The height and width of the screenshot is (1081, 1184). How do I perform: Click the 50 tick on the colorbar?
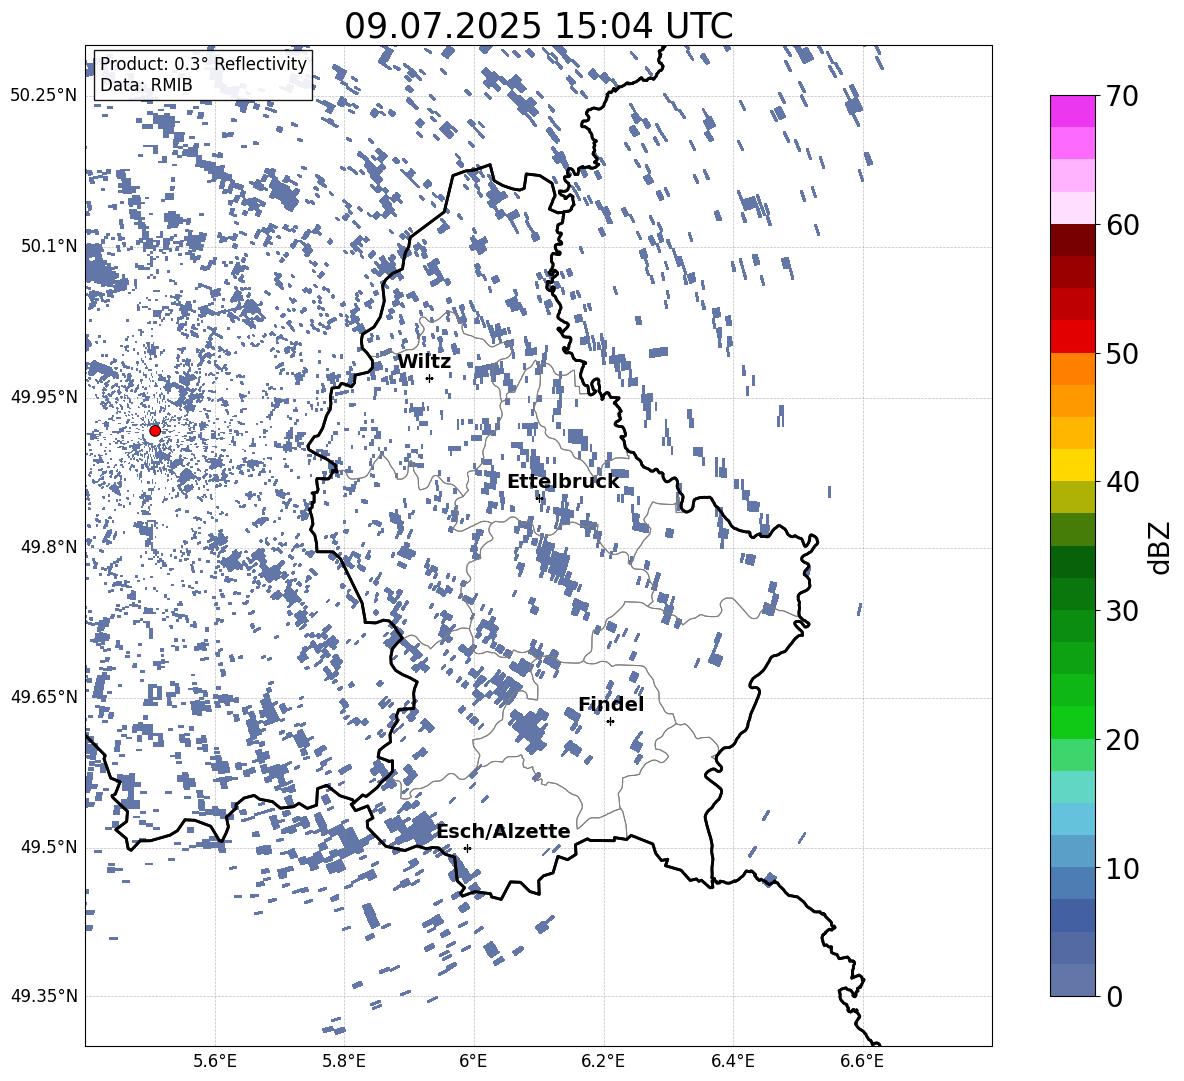pyautogui.click(x=1122, y=353)
